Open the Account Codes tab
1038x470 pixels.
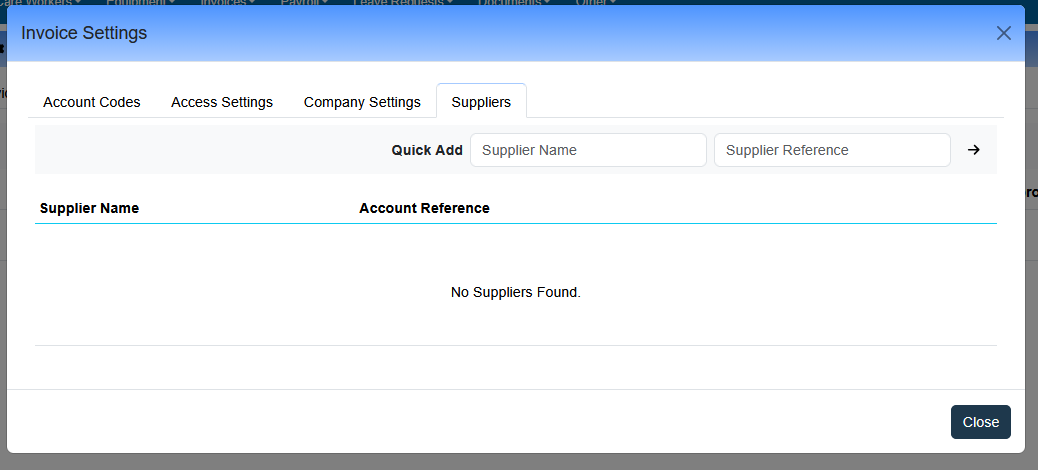pyautogui.click(x=92, y=102)
